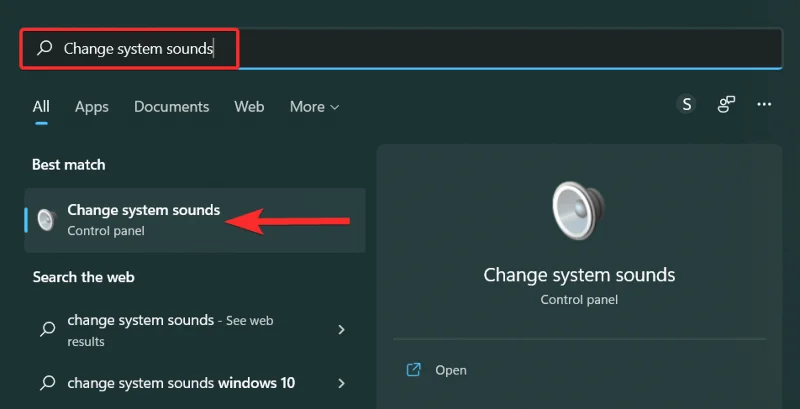Click the S account avatar icon
The width and height of the screenshot is (800, 409).
coord(686,104)
